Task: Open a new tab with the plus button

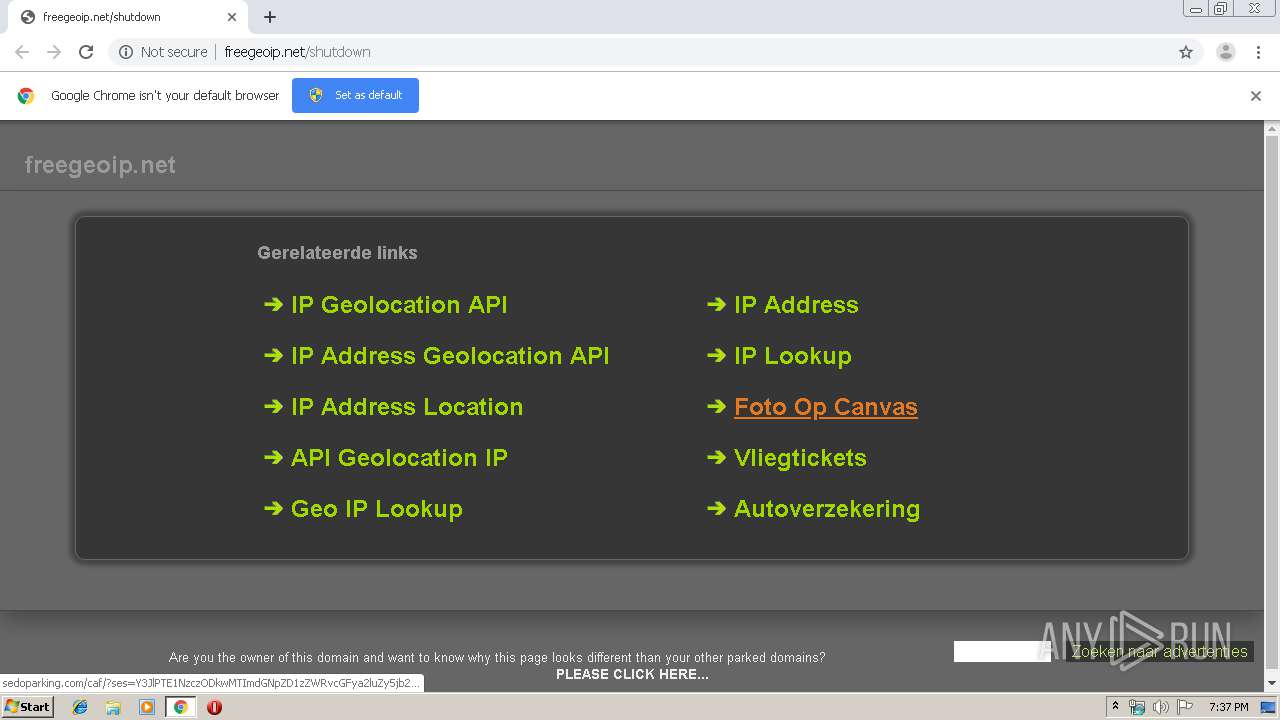Action: 270,17
